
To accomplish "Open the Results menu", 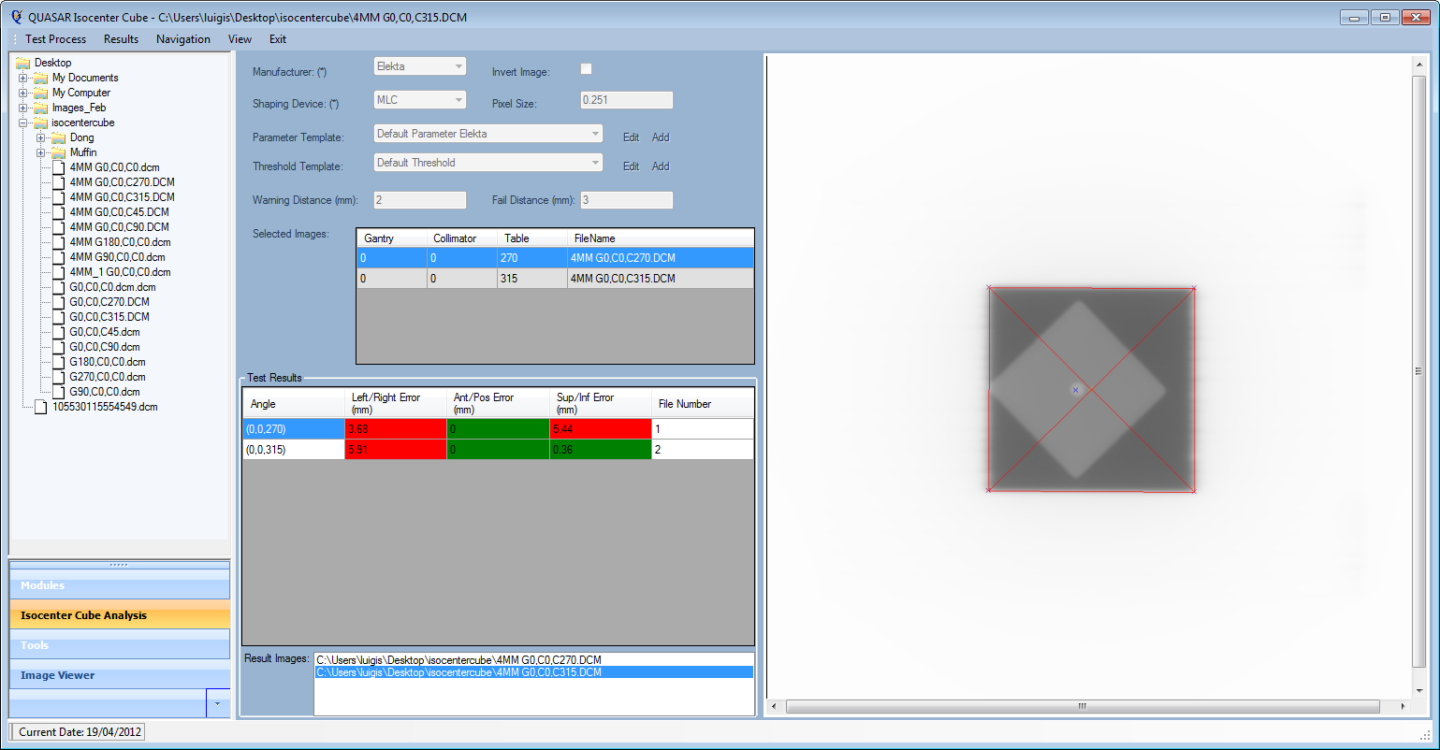I will pos(121,39).
